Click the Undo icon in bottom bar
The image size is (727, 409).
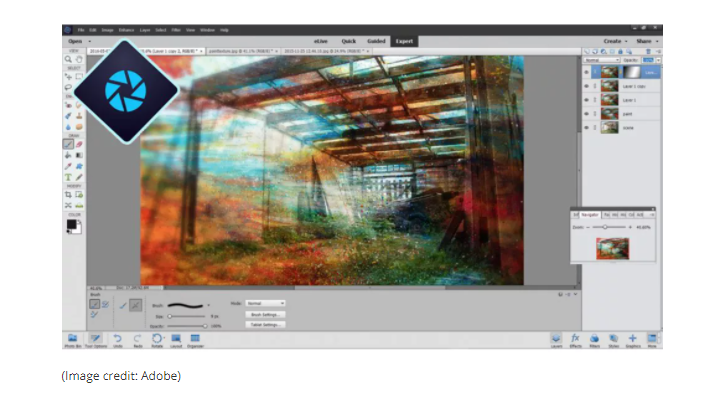click(x=117, y=339)
